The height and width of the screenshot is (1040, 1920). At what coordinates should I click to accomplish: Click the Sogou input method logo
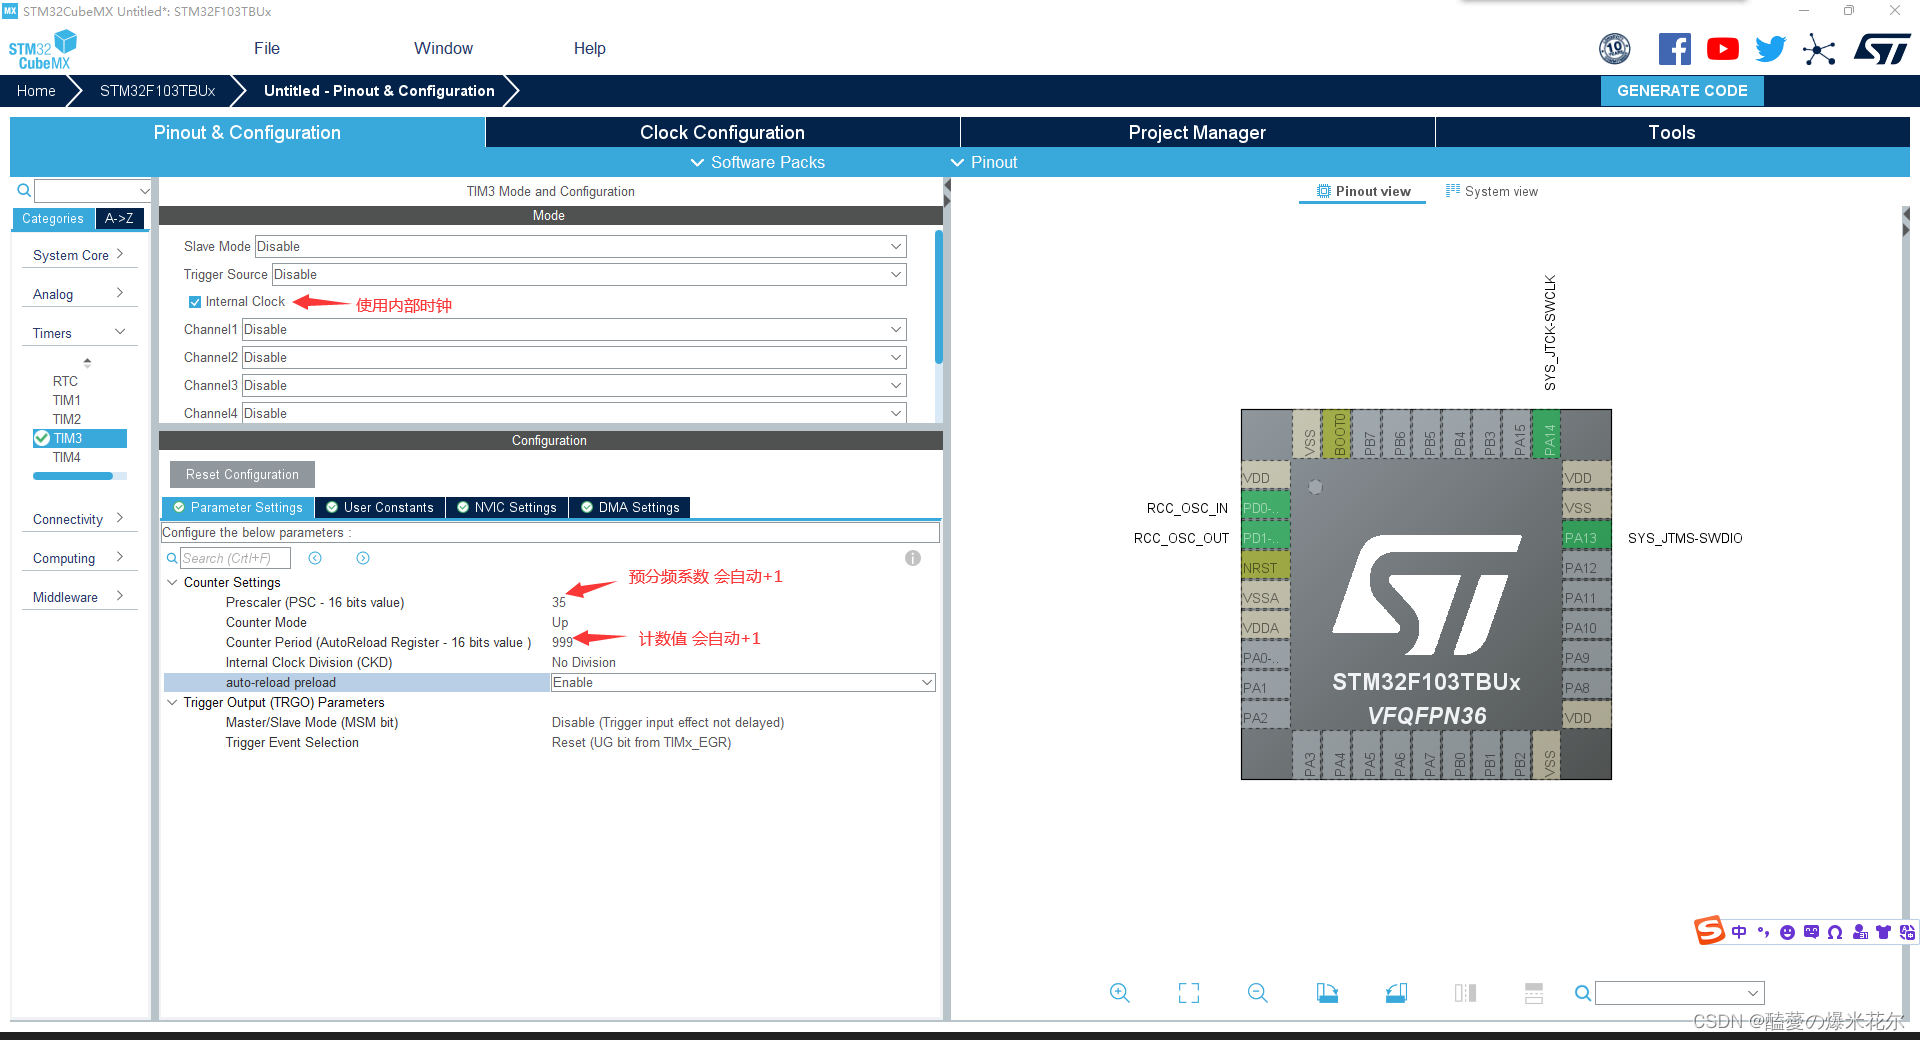(x=1709, y=931)
